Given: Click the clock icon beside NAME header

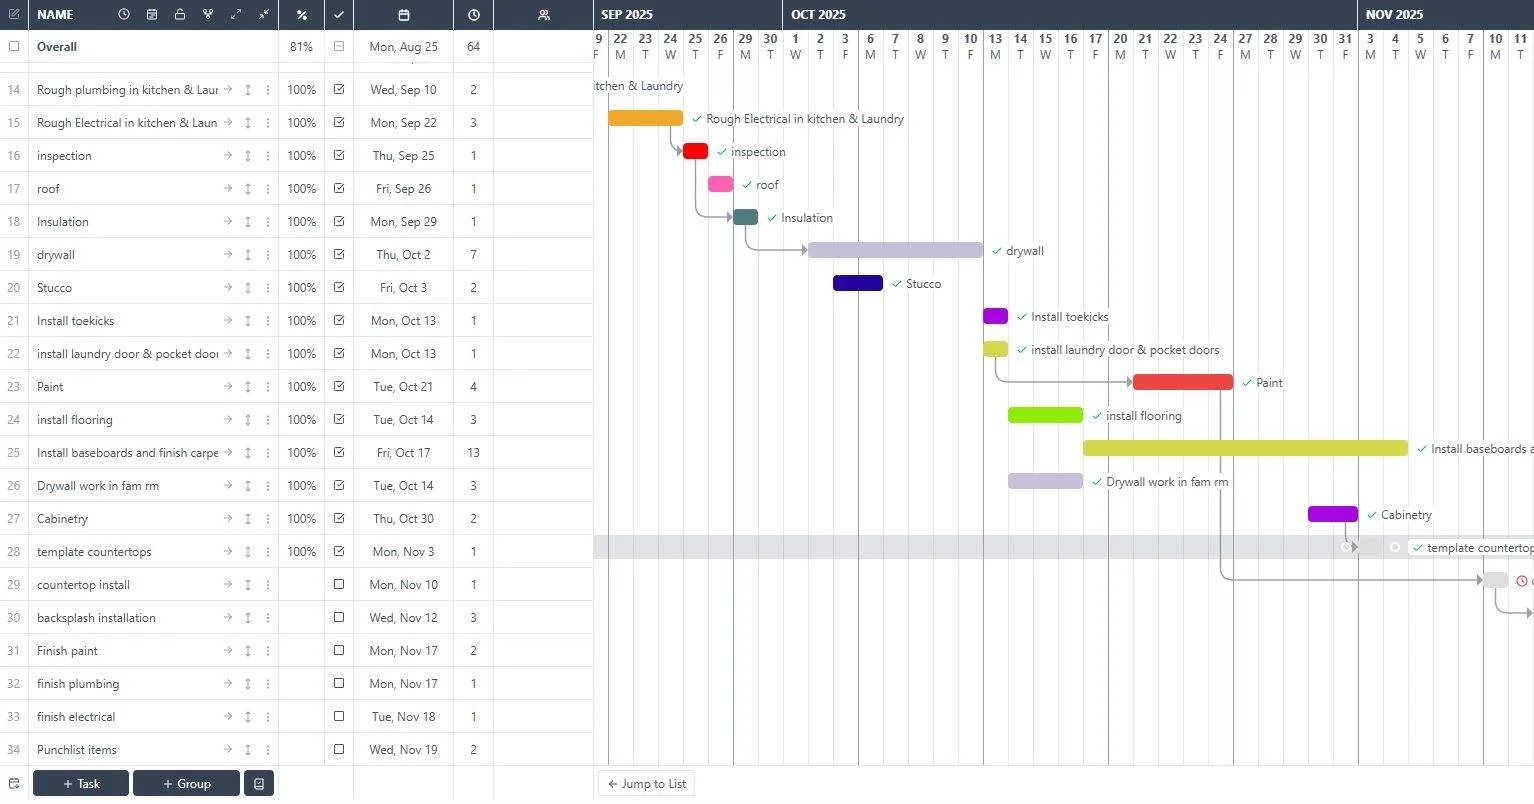Looking at the screenshot, I should point(124,15).
